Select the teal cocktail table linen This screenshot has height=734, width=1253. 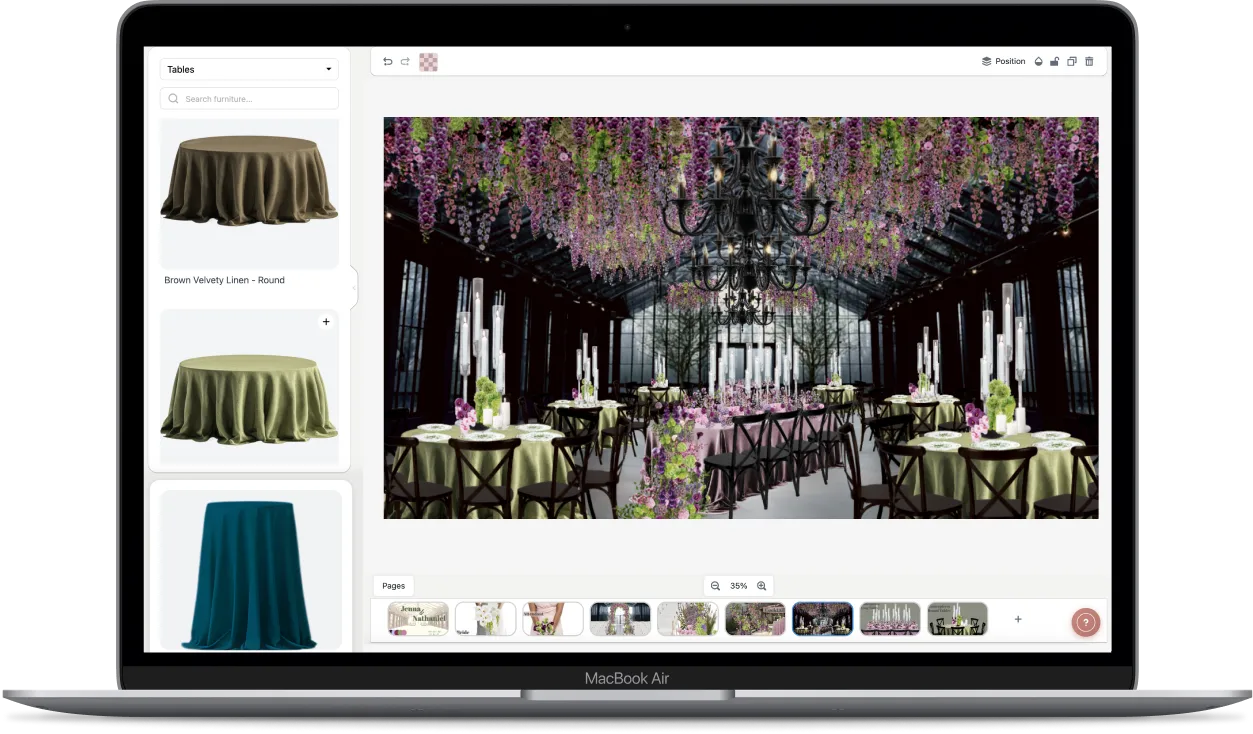[x=250, y=572]
